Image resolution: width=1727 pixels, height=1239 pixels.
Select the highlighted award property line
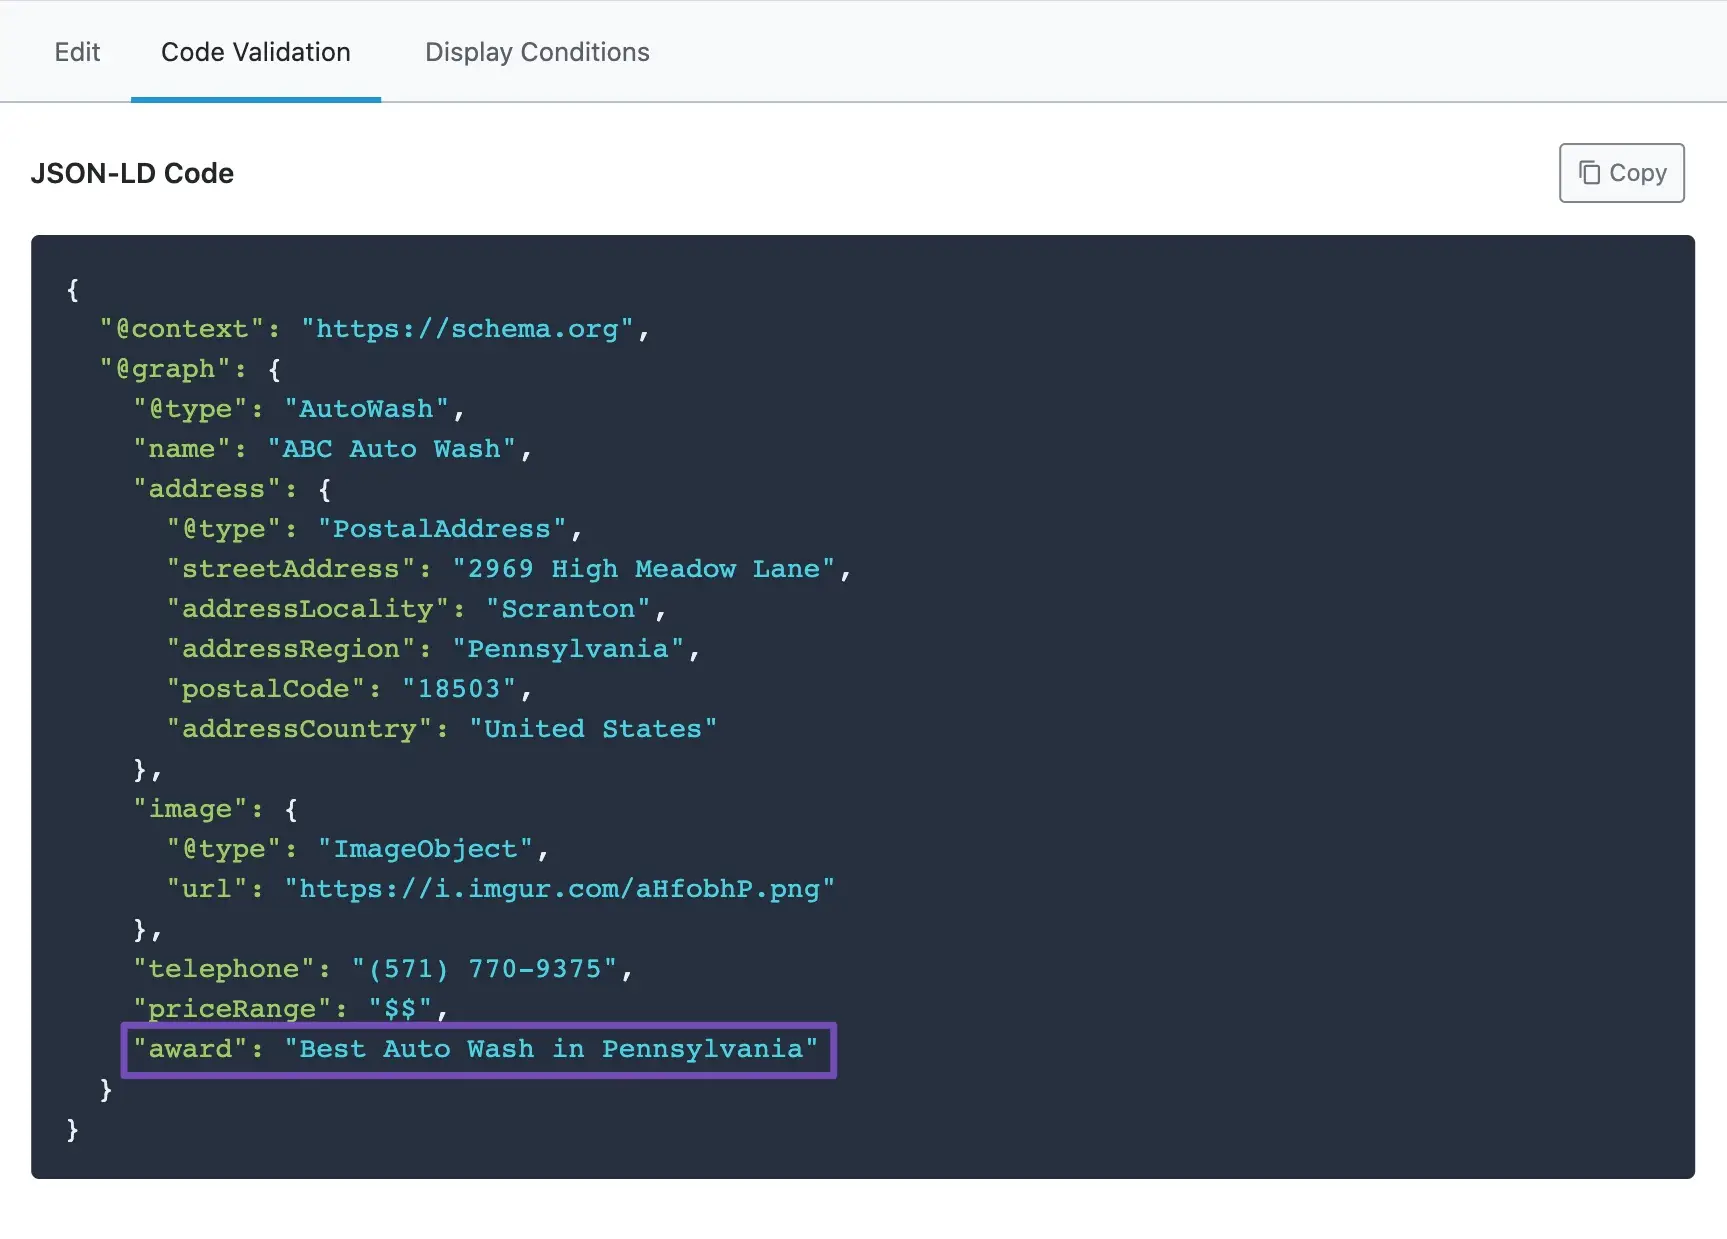click(478, 1049)
